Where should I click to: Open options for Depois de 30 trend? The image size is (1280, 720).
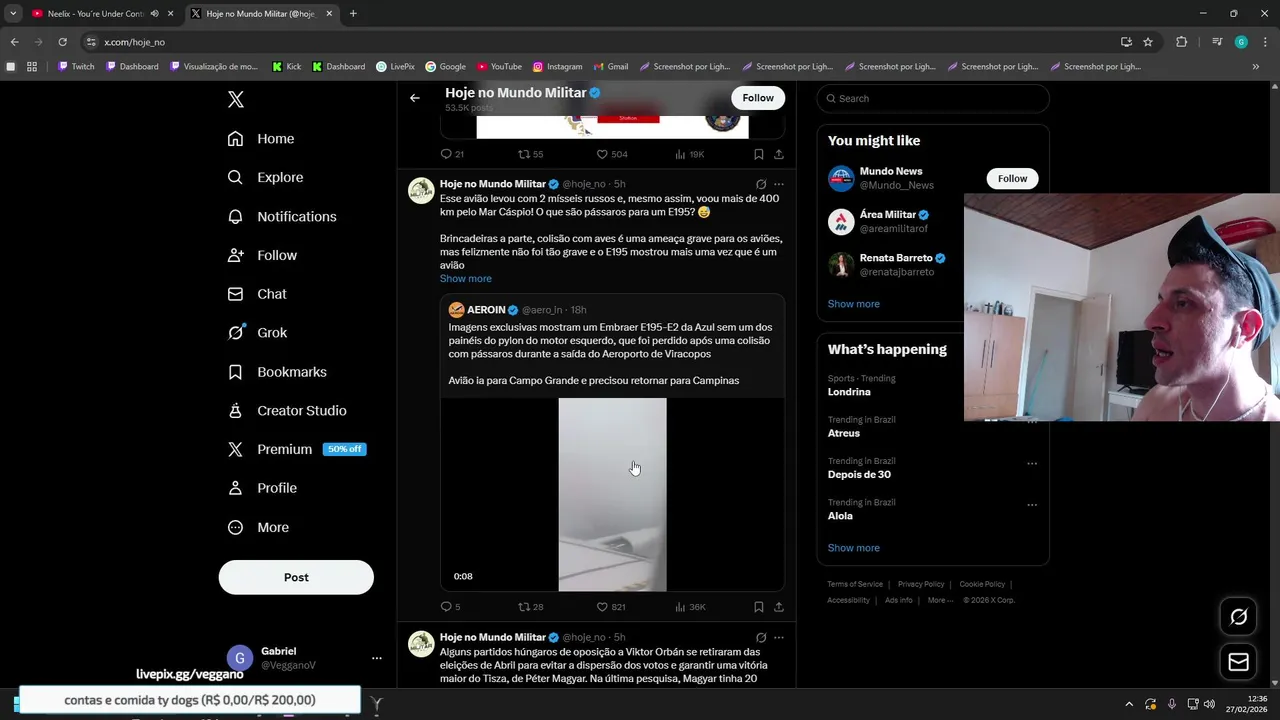pyautogui.click(x=1032, y=464)
